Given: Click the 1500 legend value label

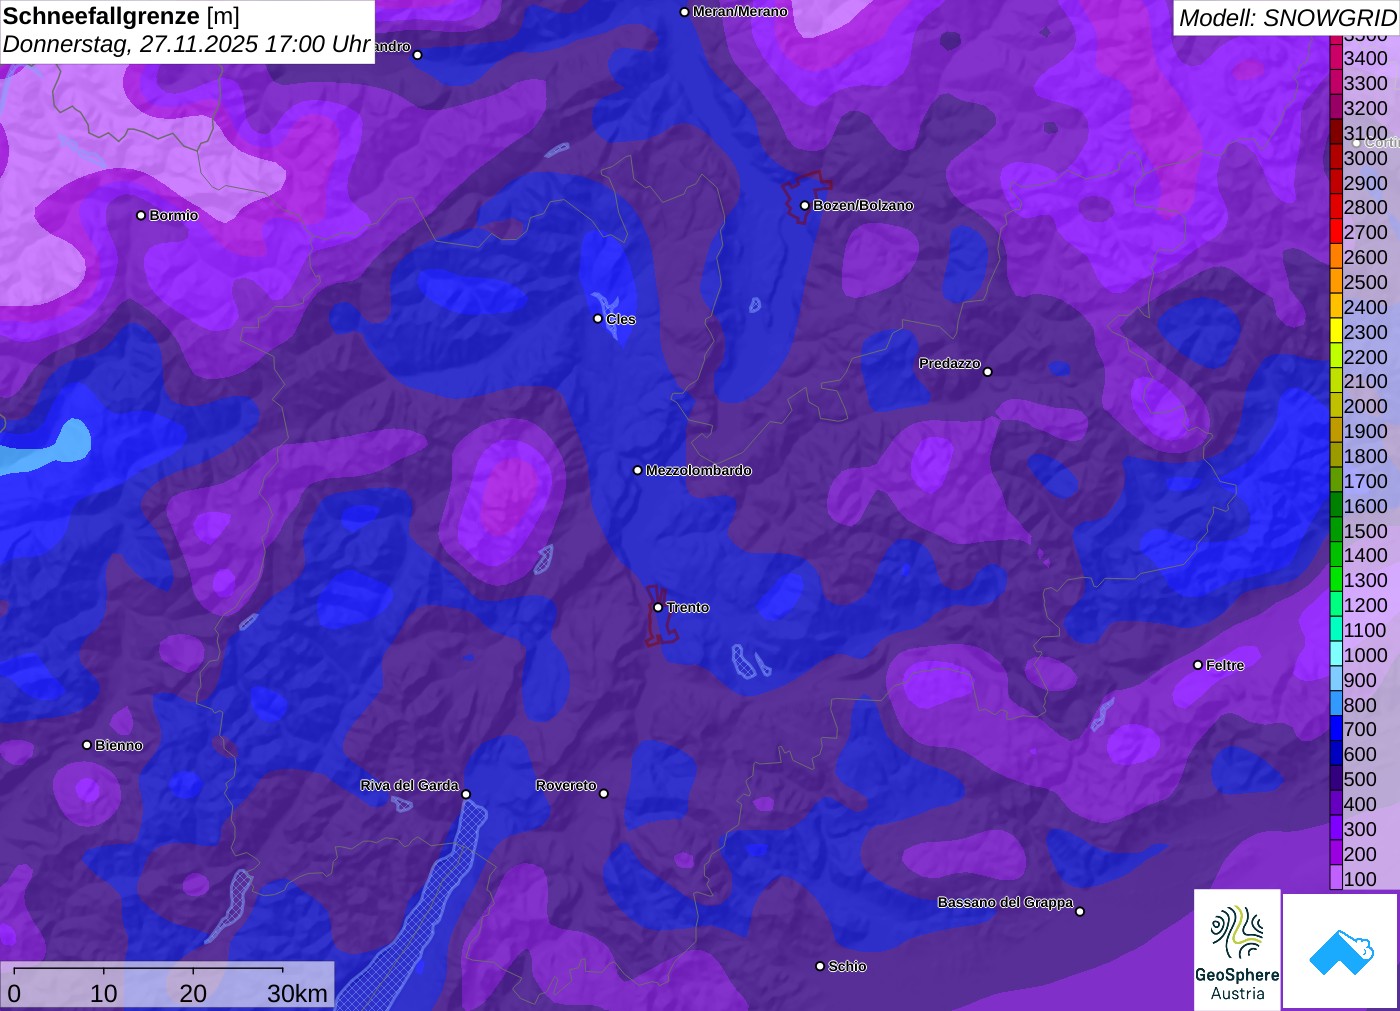Looking at the screenshot, I should (x=1366, y=531).
